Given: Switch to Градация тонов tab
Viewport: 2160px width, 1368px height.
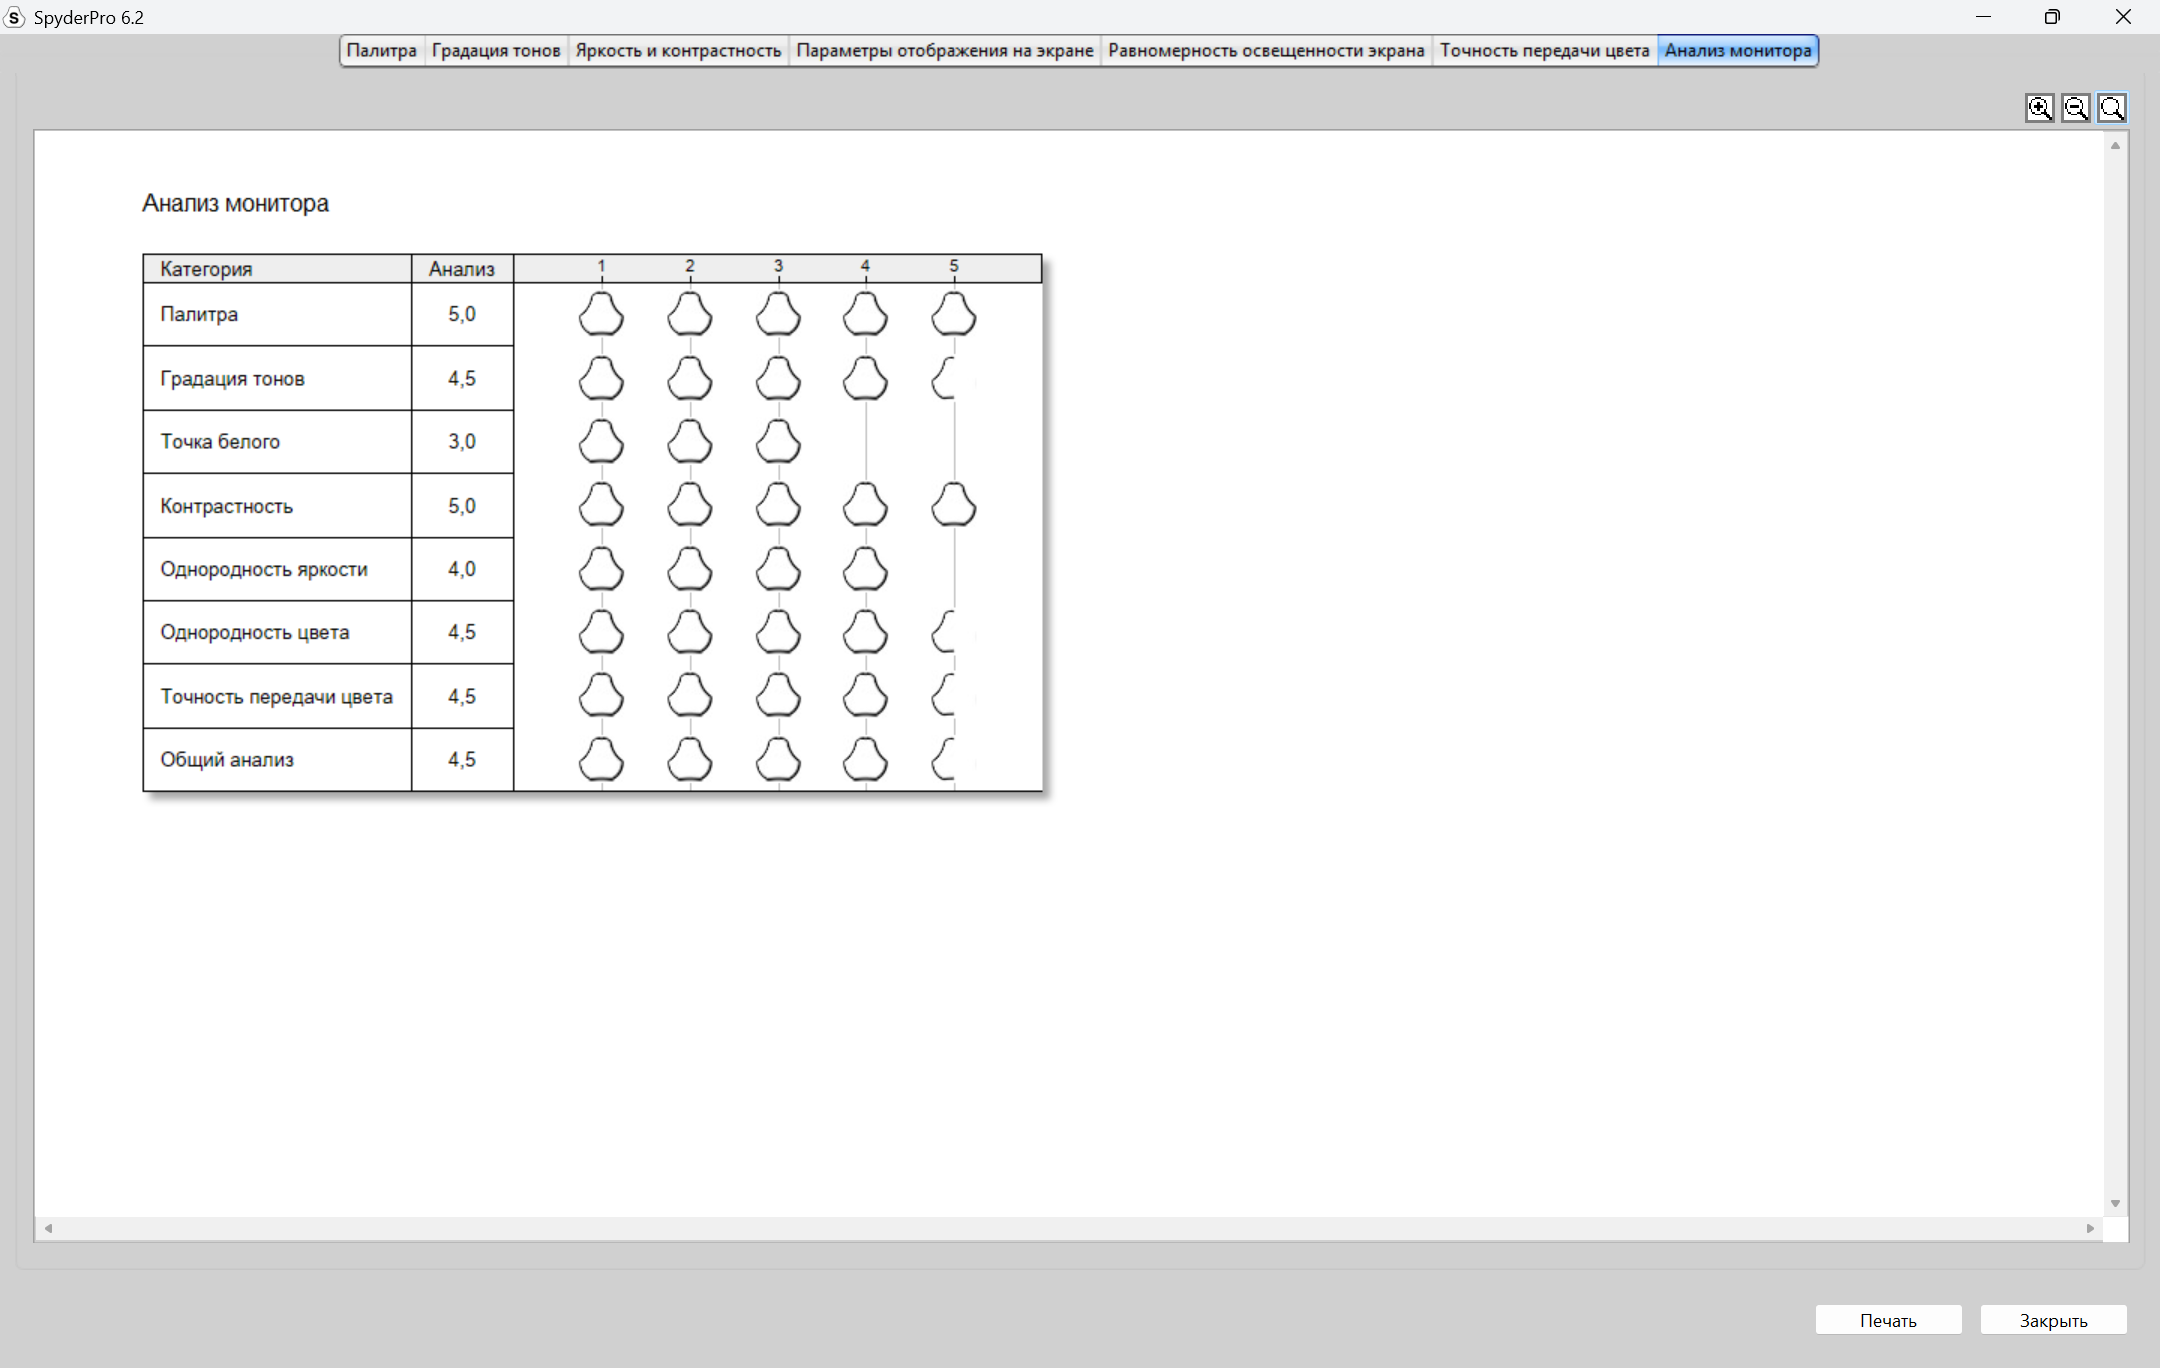Looking at the screenshot, I should point(496,50).
